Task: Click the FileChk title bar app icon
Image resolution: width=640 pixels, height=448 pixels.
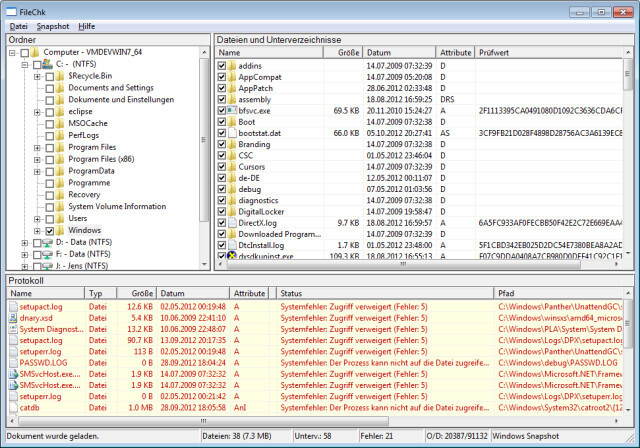Action: pyautogui.click(x=11, y=12)
